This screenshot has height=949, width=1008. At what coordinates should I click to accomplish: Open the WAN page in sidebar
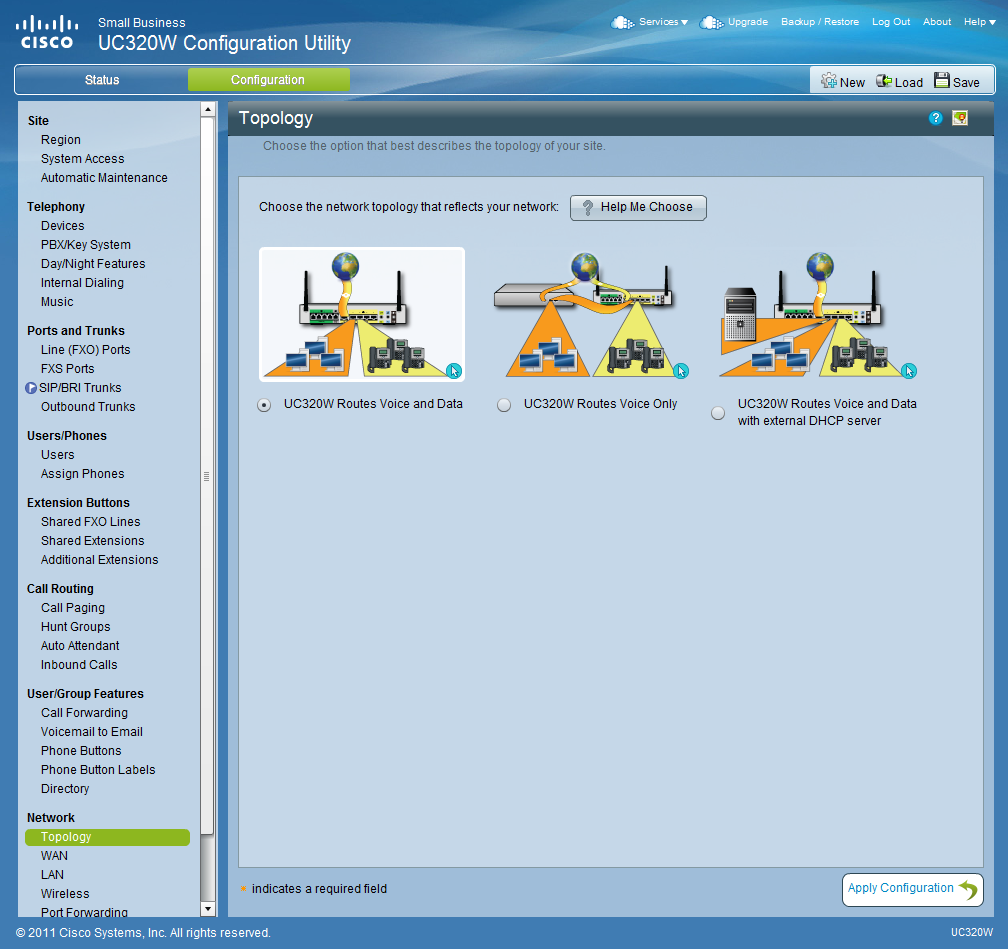pos(54,856)
